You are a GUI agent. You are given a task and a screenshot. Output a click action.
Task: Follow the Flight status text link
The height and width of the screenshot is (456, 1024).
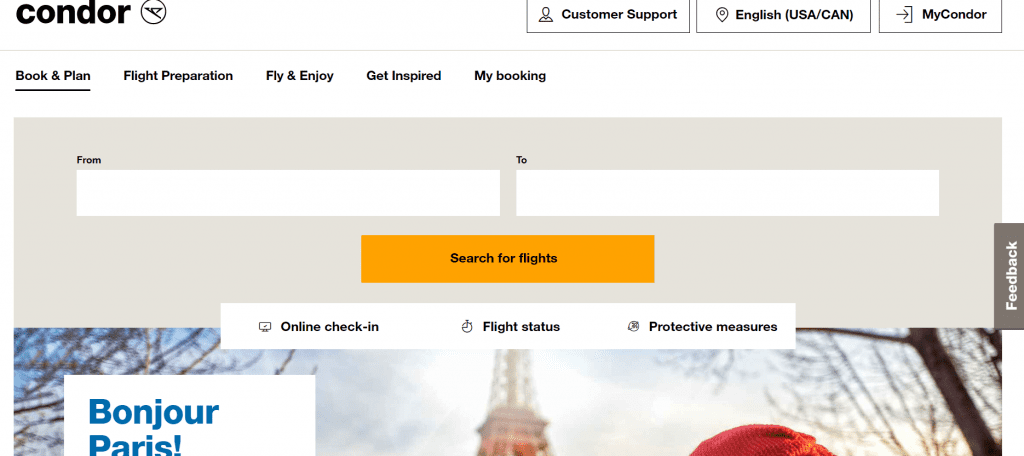point(521,327)
